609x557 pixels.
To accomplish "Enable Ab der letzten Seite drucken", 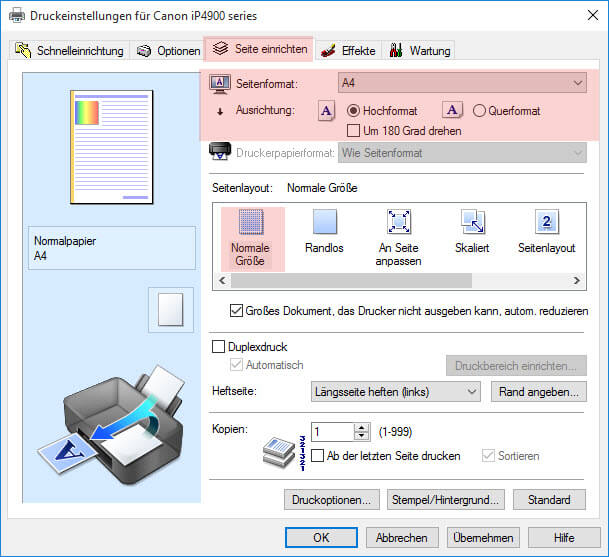I will pos(318,456).
